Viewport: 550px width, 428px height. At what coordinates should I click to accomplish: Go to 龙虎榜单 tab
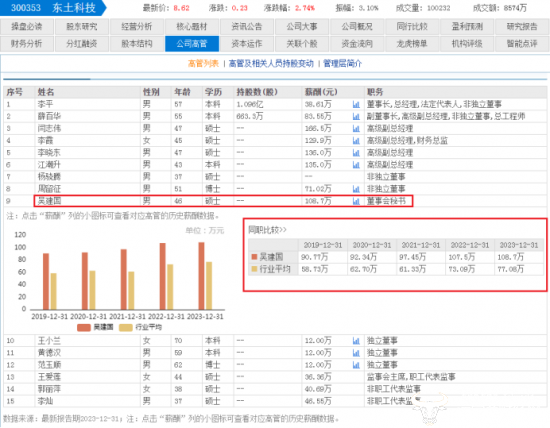pos(412,44)
